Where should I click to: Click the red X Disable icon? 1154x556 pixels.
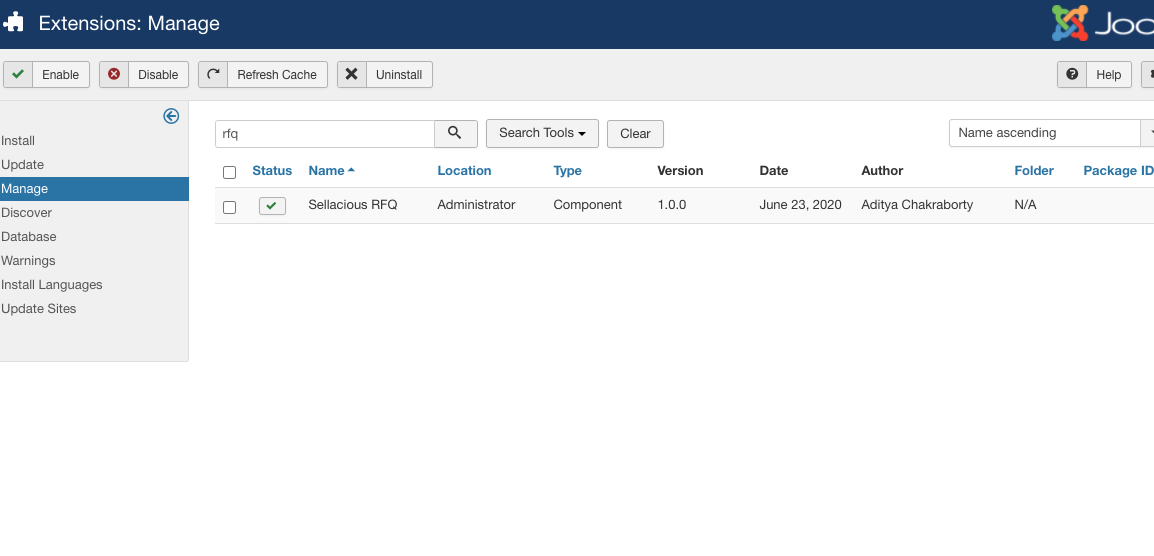[114, 74]
